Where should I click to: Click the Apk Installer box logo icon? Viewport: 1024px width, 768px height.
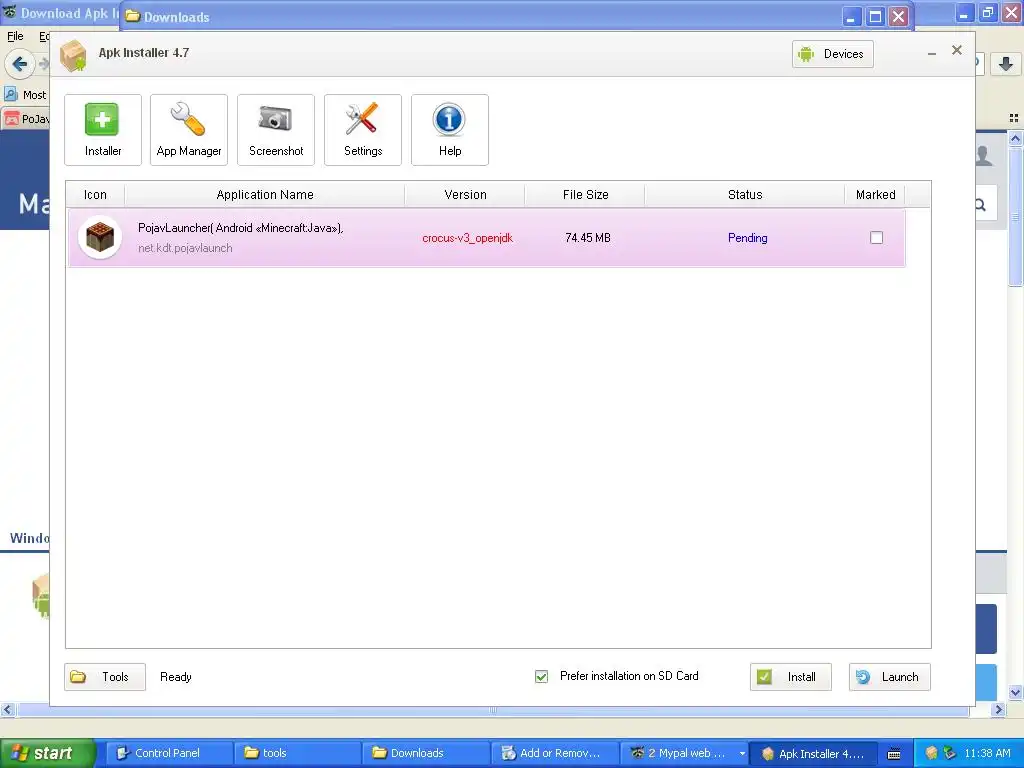click(73, 55)
